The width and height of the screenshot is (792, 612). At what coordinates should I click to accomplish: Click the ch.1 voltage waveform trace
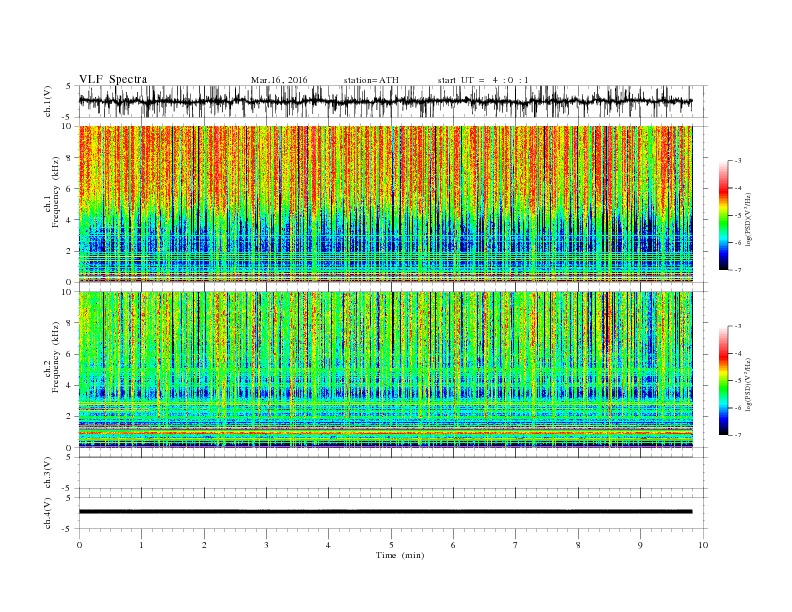pos(385,101)
